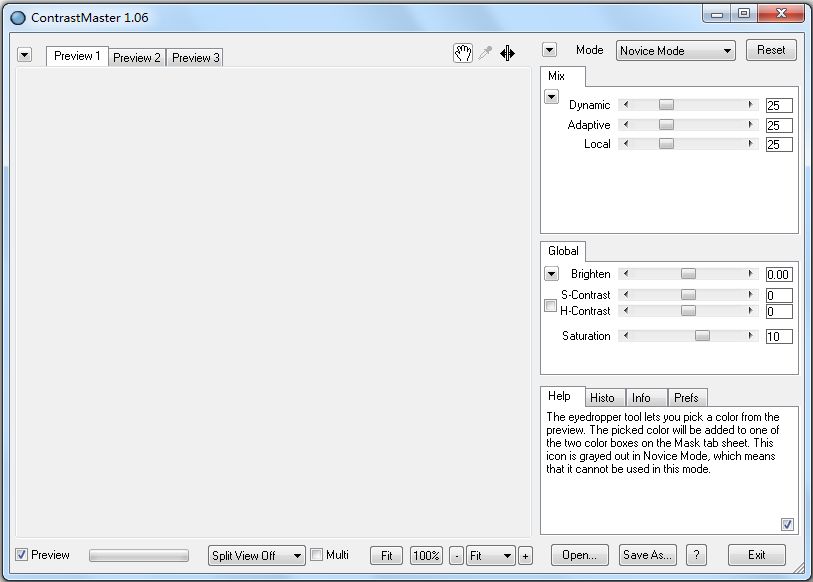Click the Exit button
Viewport: 813px width, 582px height.
[756, 555]
